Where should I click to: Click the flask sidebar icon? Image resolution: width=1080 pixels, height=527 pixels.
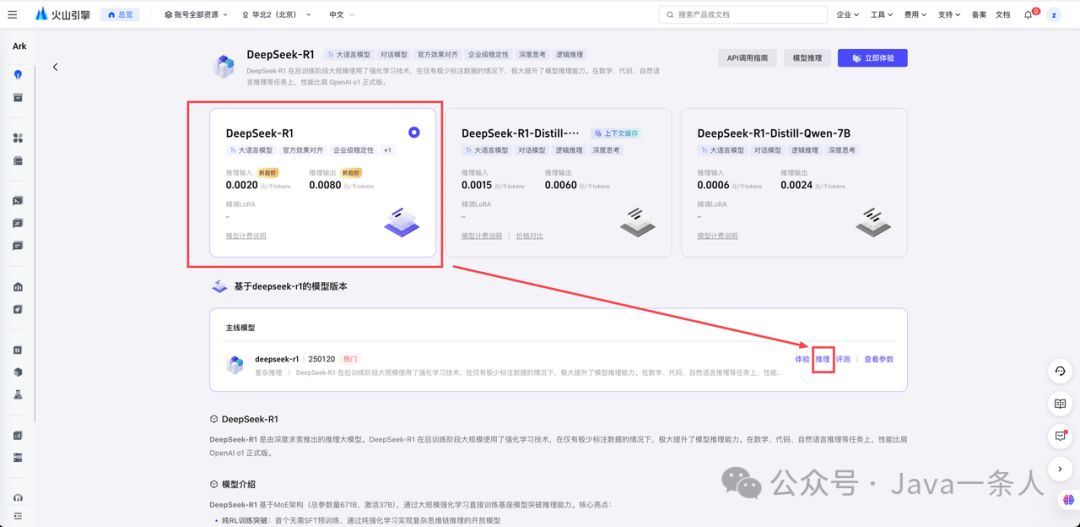point(19,395)
